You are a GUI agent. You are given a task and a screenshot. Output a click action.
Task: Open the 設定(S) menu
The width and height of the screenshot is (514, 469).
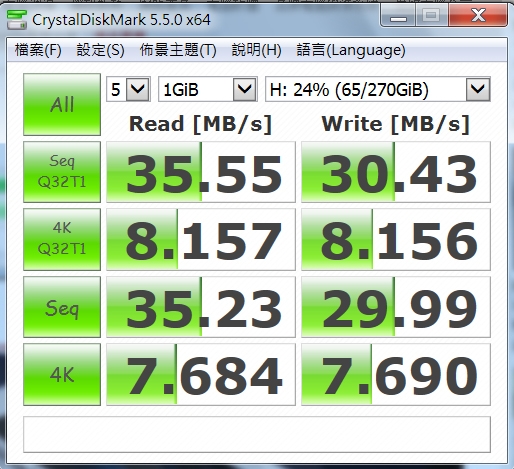click(100, 50)
